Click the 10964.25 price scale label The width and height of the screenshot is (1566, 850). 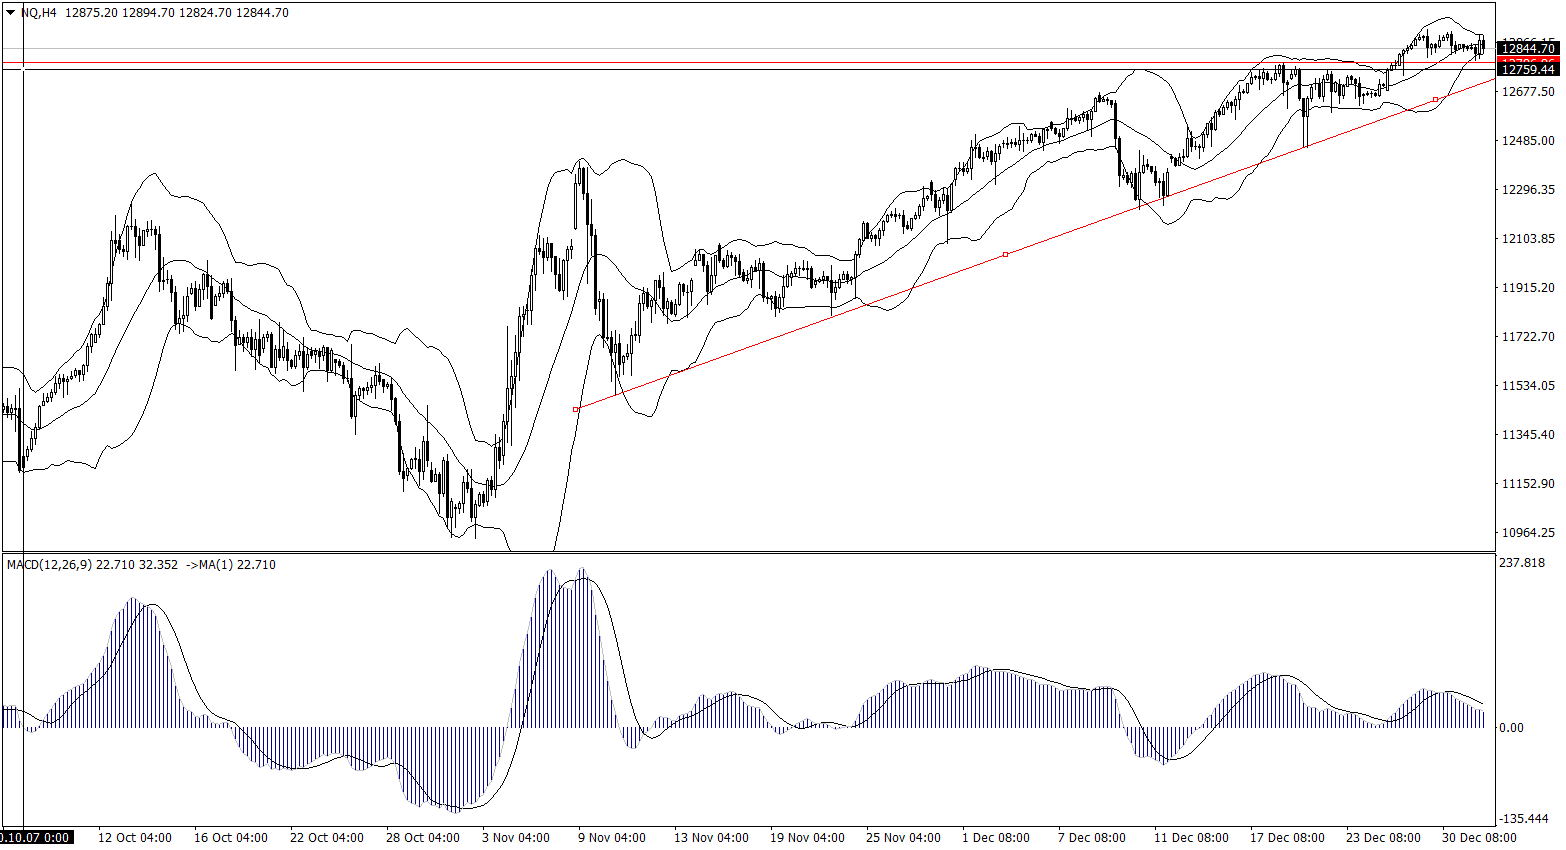tap(1528, 533)
